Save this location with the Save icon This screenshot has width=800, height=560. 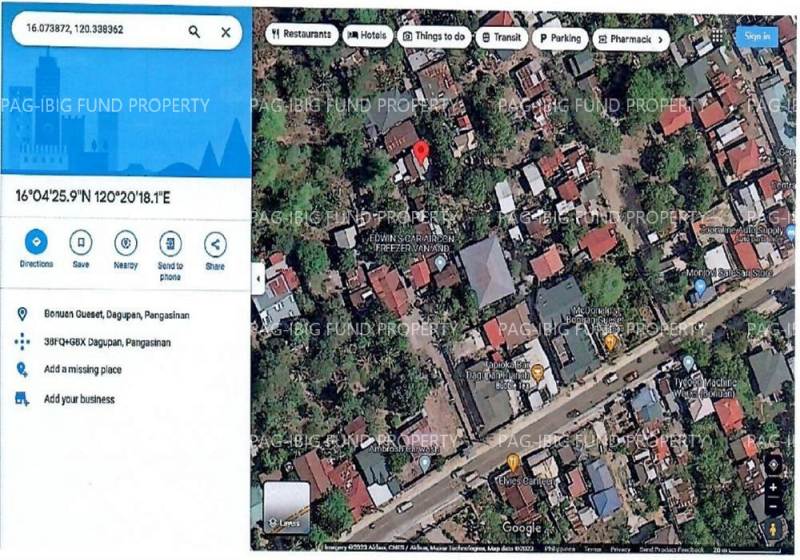click(x=81, y=243)
